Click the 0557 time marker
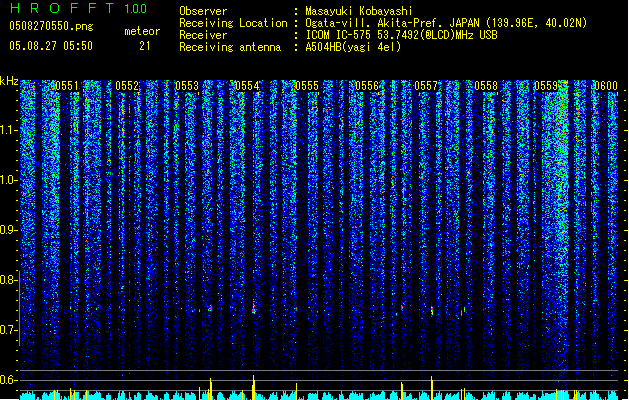The width and height of the screenshot is (629, 400). (x=426, y=86)
